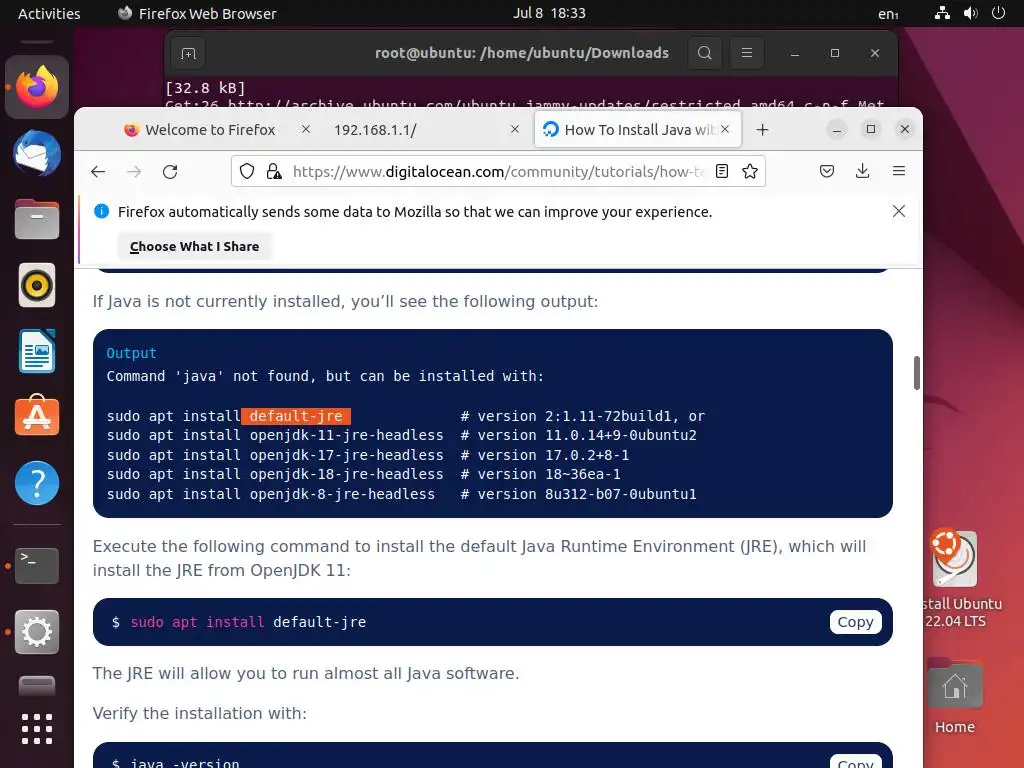Click the [32.8 kB] terminal text

[x=206, y=88]
